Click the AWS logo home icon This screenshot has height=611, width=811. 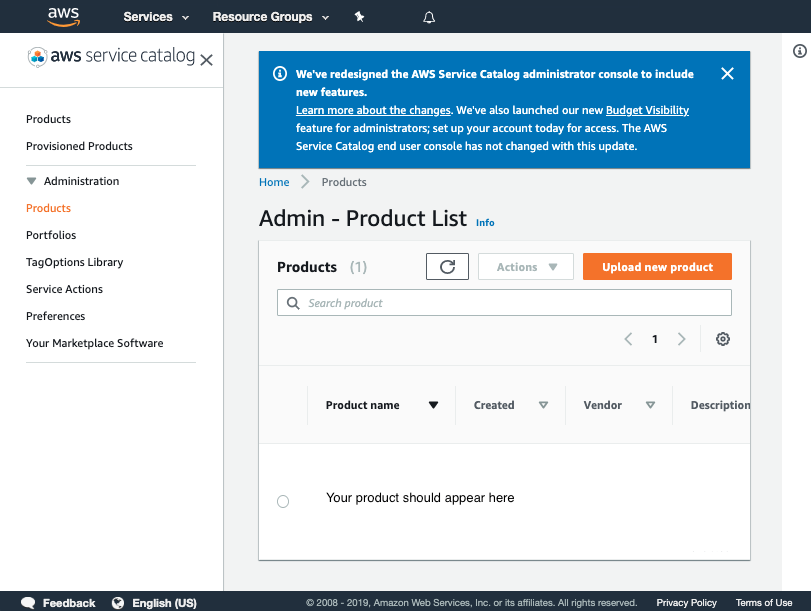64,17
